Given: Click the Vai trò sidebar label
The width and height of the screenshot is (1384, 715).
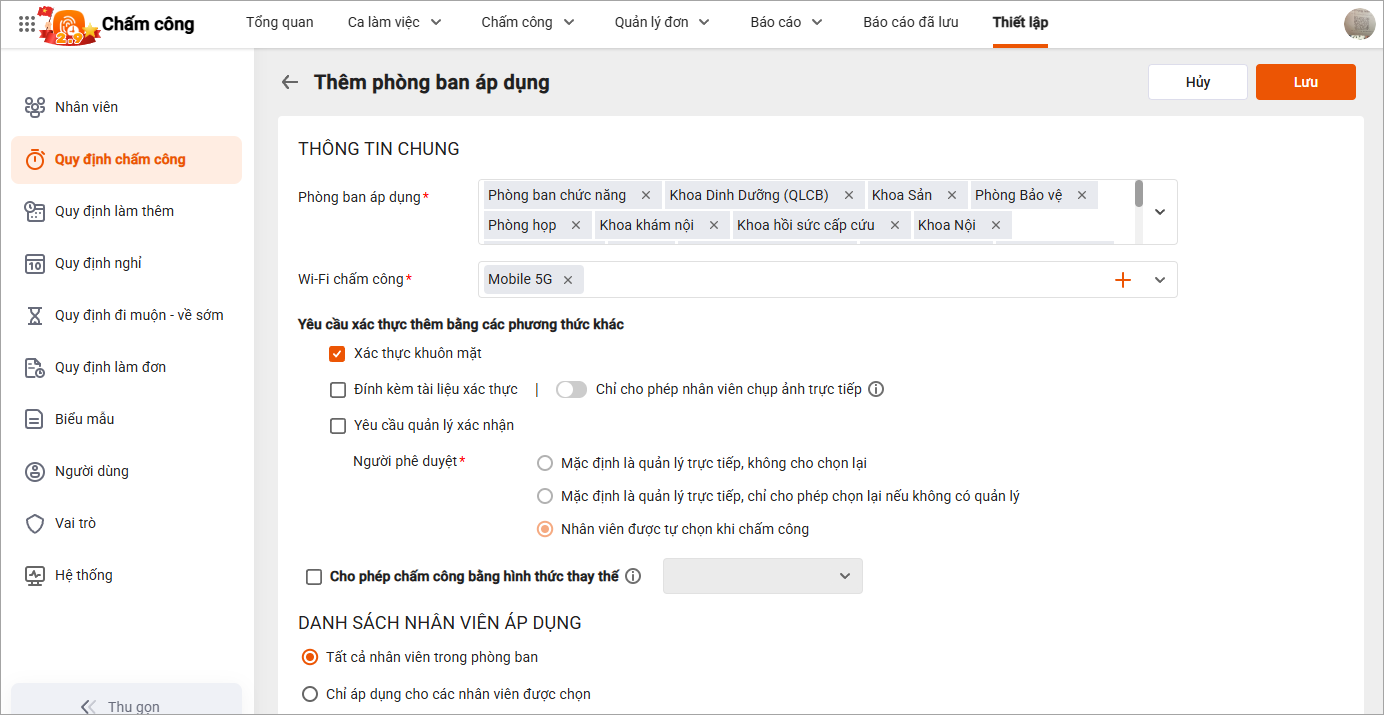Looking at the screenshot, I should pyautogui.click(x=75, y=523).
